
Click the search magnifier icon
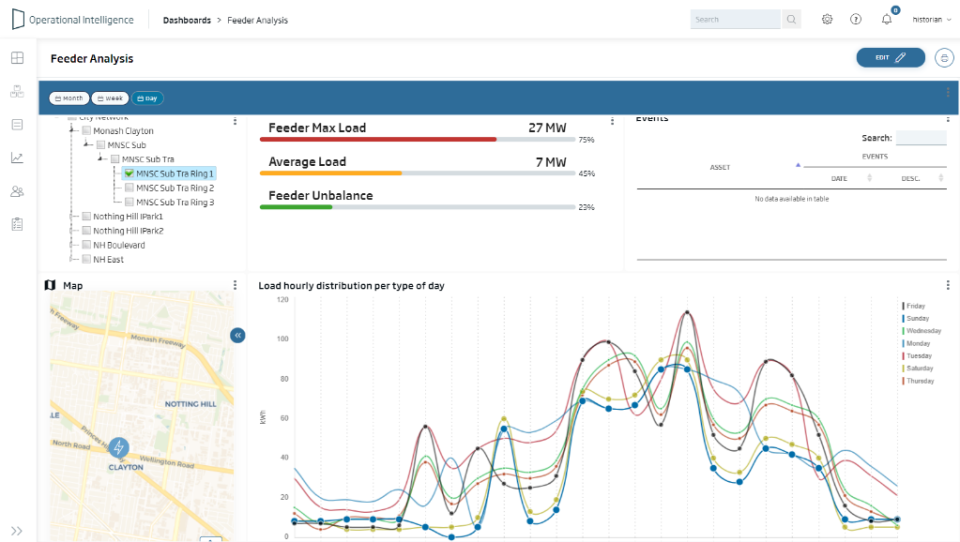tap(791, 20)
